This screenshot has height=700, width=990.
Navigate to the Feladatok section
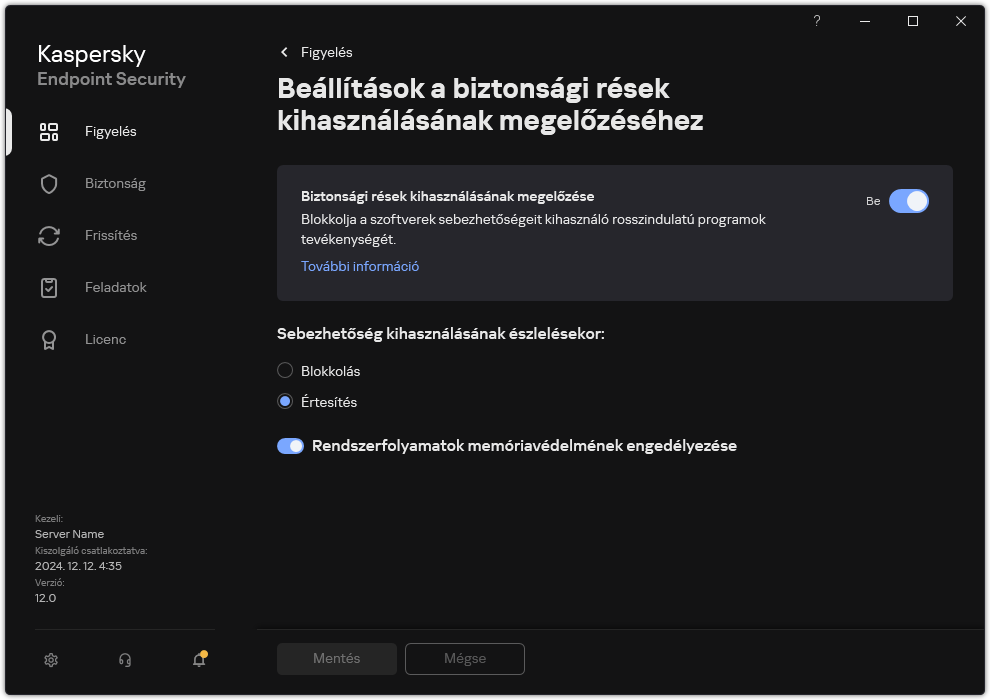click(x=116, y=287)
